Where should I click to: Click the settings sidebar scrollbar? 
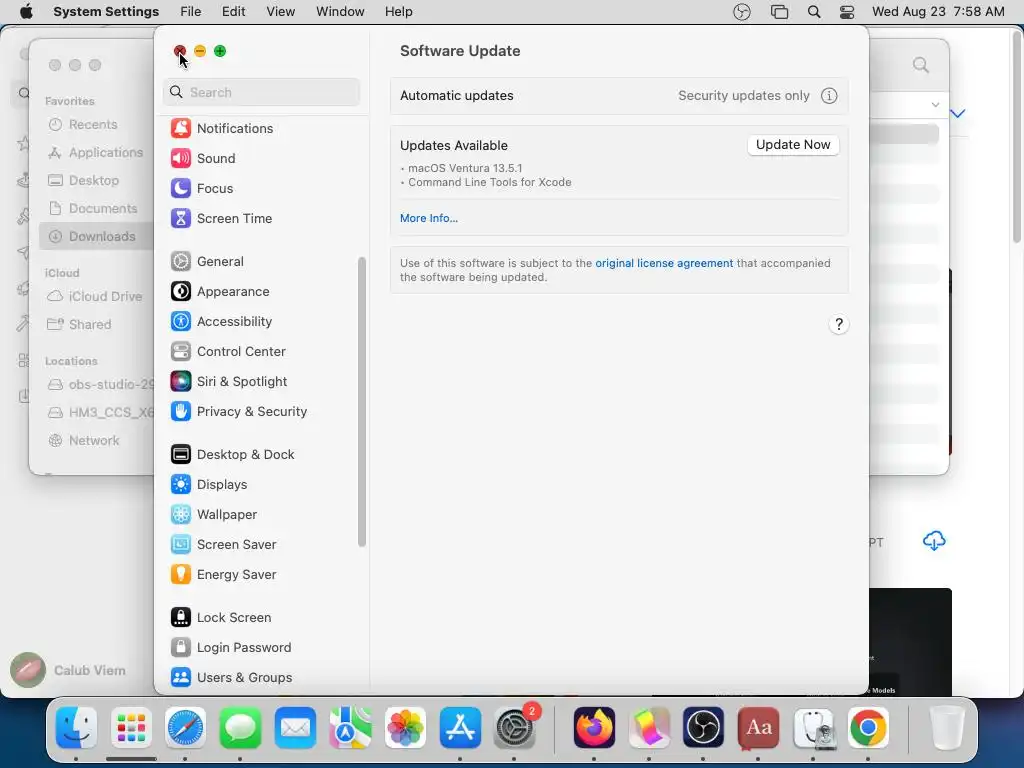click(362, 402)
